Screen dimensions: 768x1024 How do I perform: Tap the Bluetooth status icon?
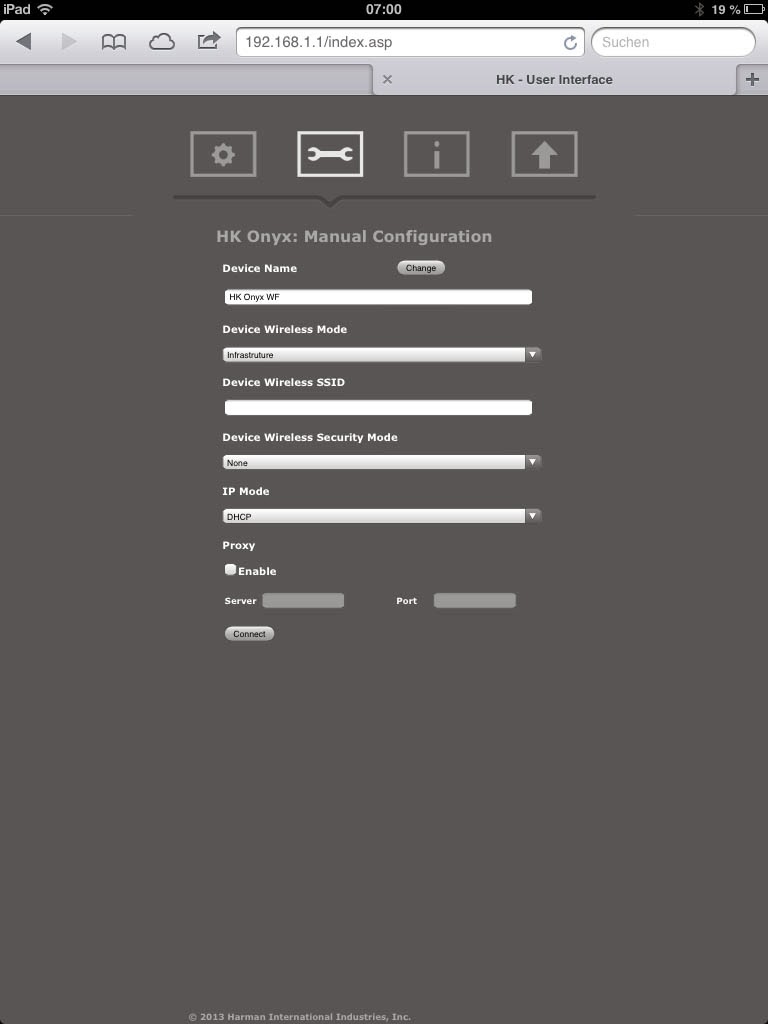tap(699, 9)
